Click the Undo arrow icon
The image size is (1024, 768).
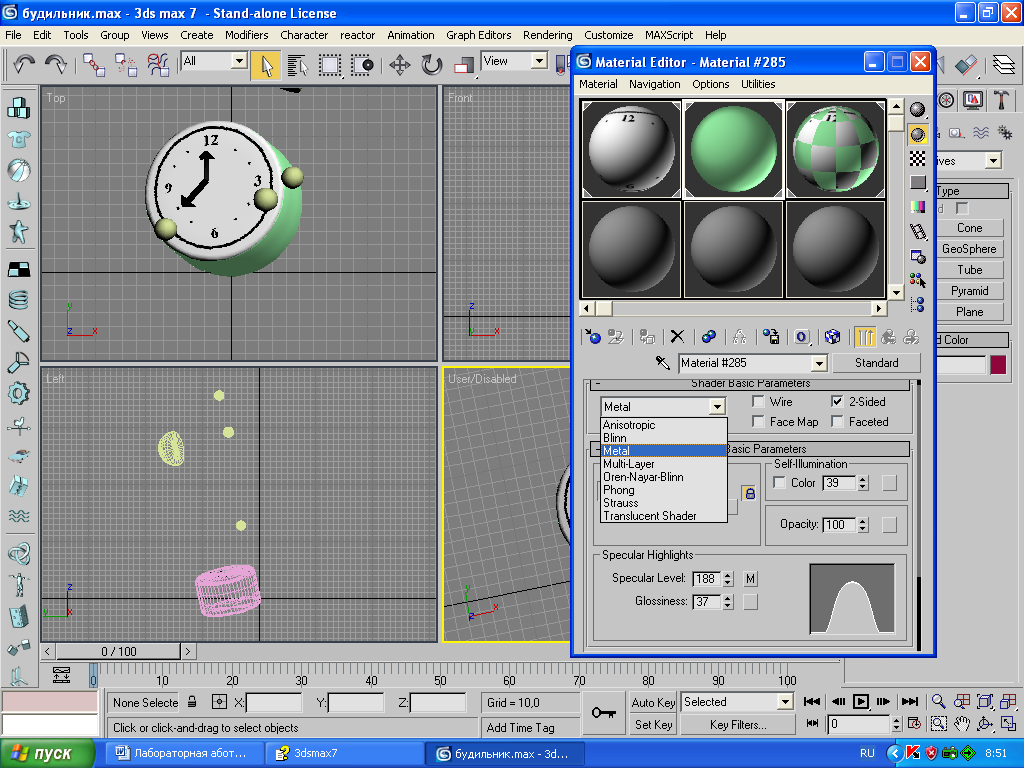point(24,64)
